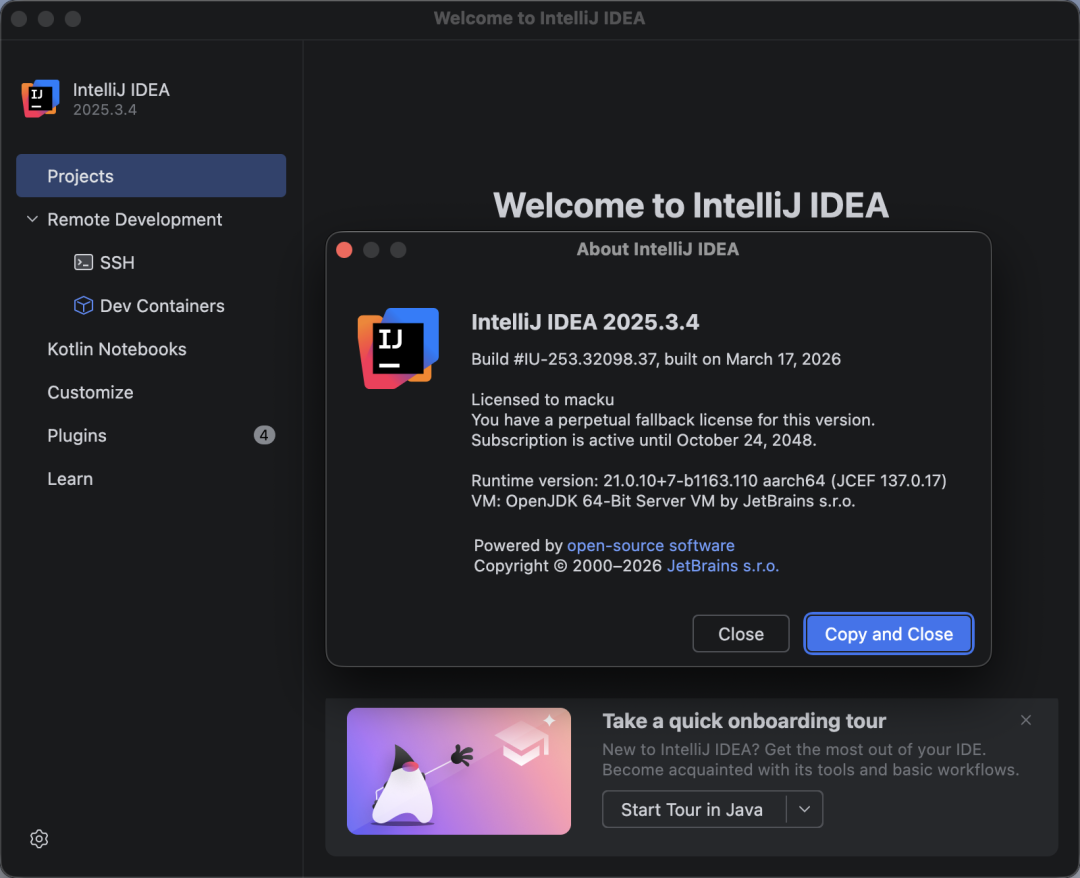The image size is (1080, 878).
Task: Switch to the Customize tab
Action: (90, 392)
